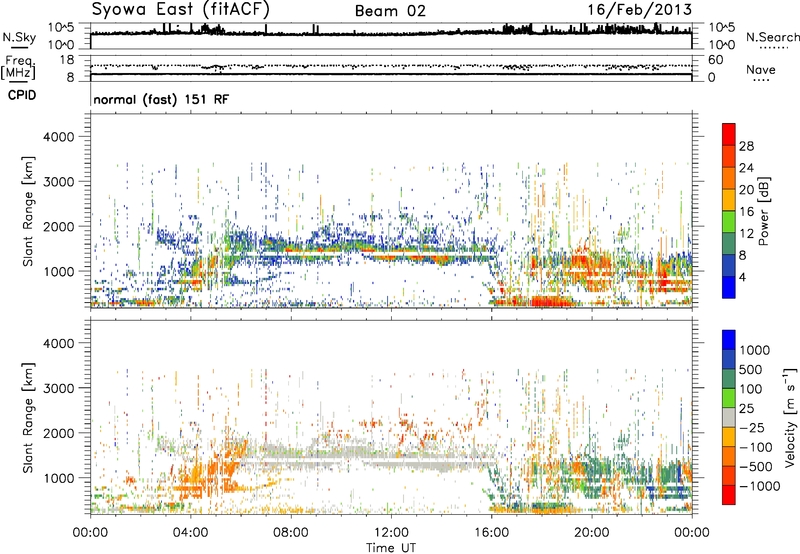Select the "2000" range tick in velocity panel
800x554 pixels.
(59, 433)
